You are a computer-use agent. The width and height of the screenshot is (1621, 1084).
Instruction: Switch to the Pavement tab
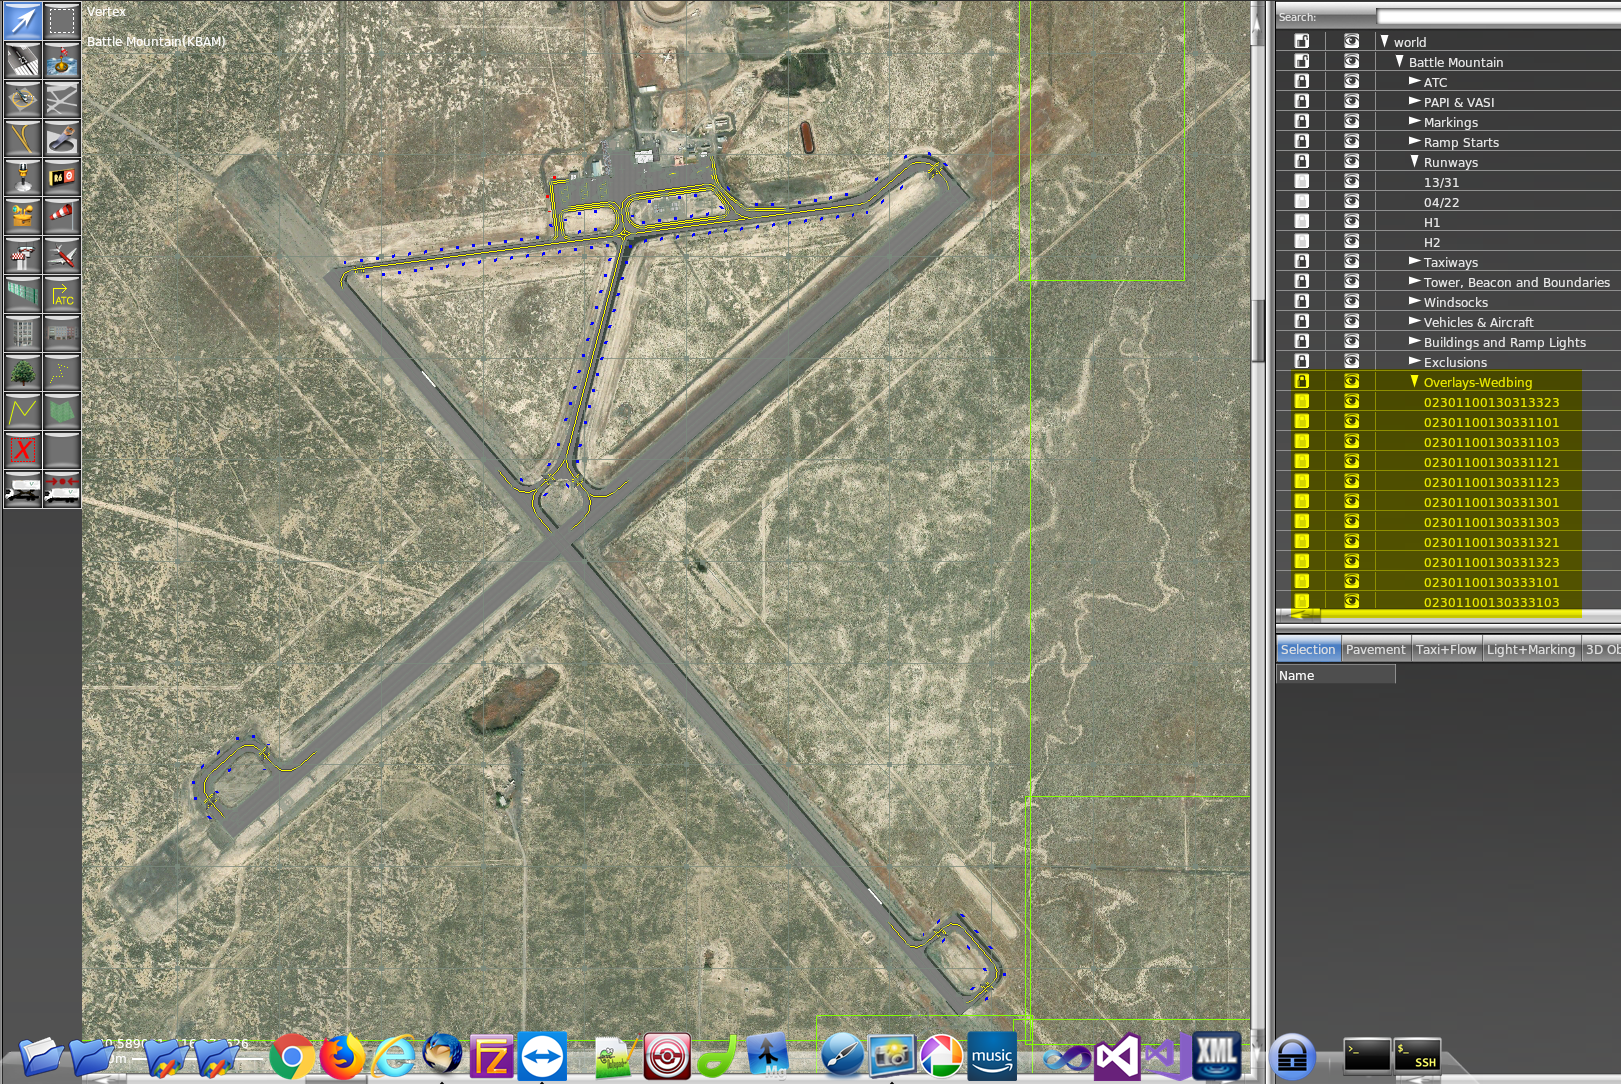click(x=1375, y=650)
